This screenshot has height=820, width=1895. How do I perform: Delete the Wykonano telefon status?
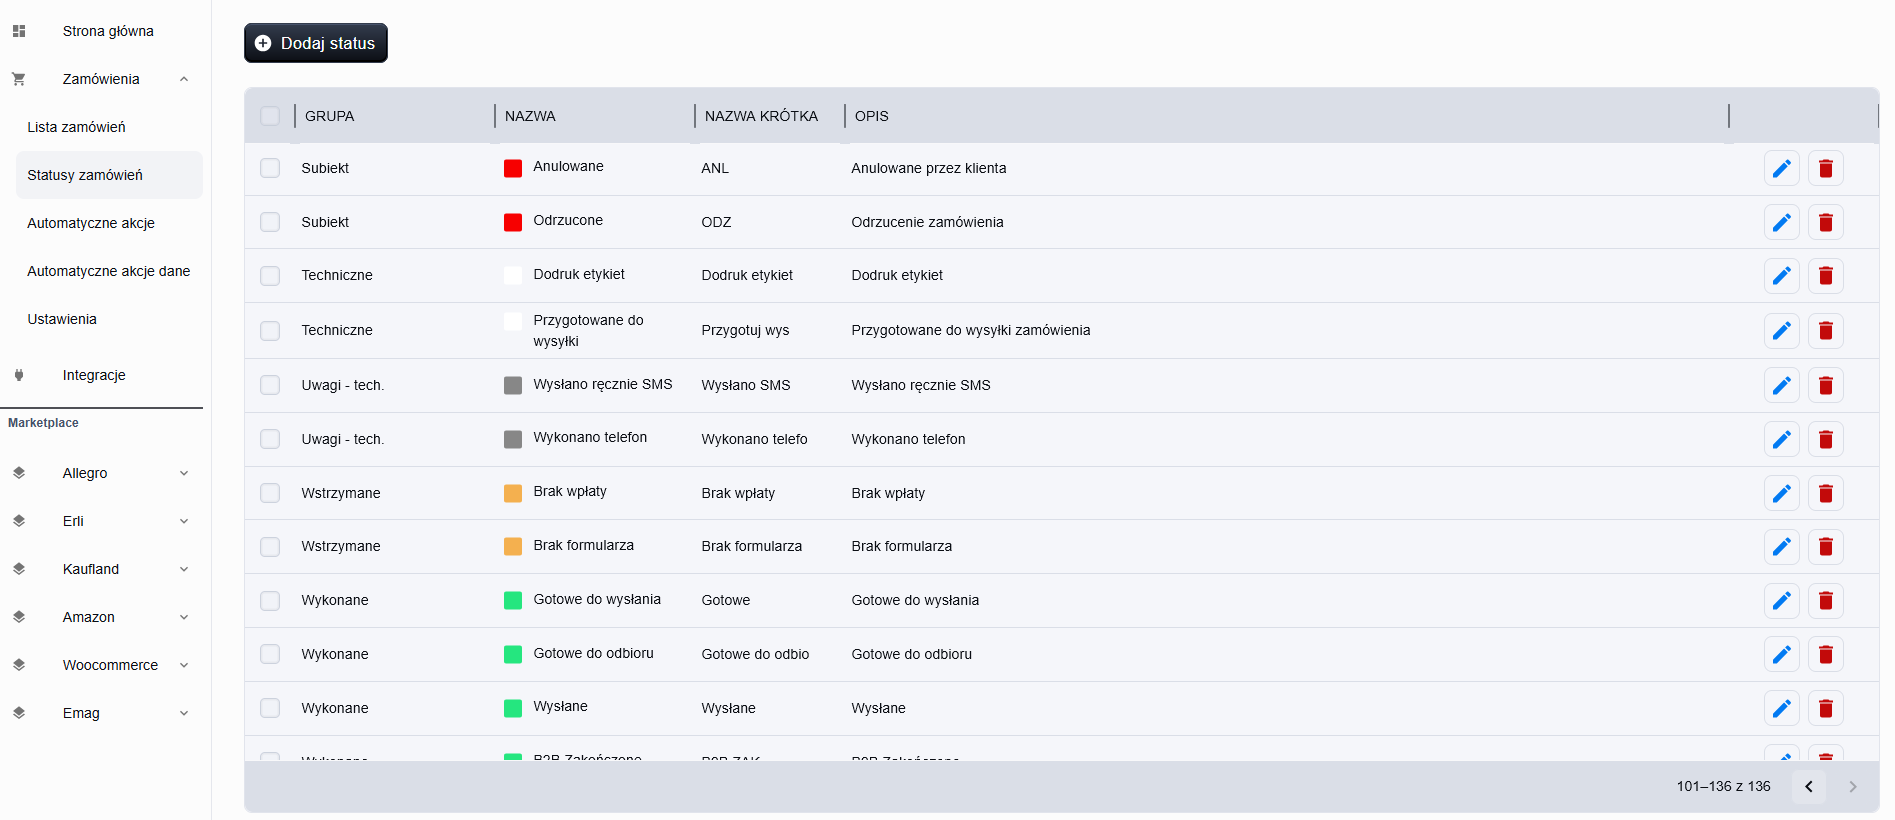(x=1825, y=439)
